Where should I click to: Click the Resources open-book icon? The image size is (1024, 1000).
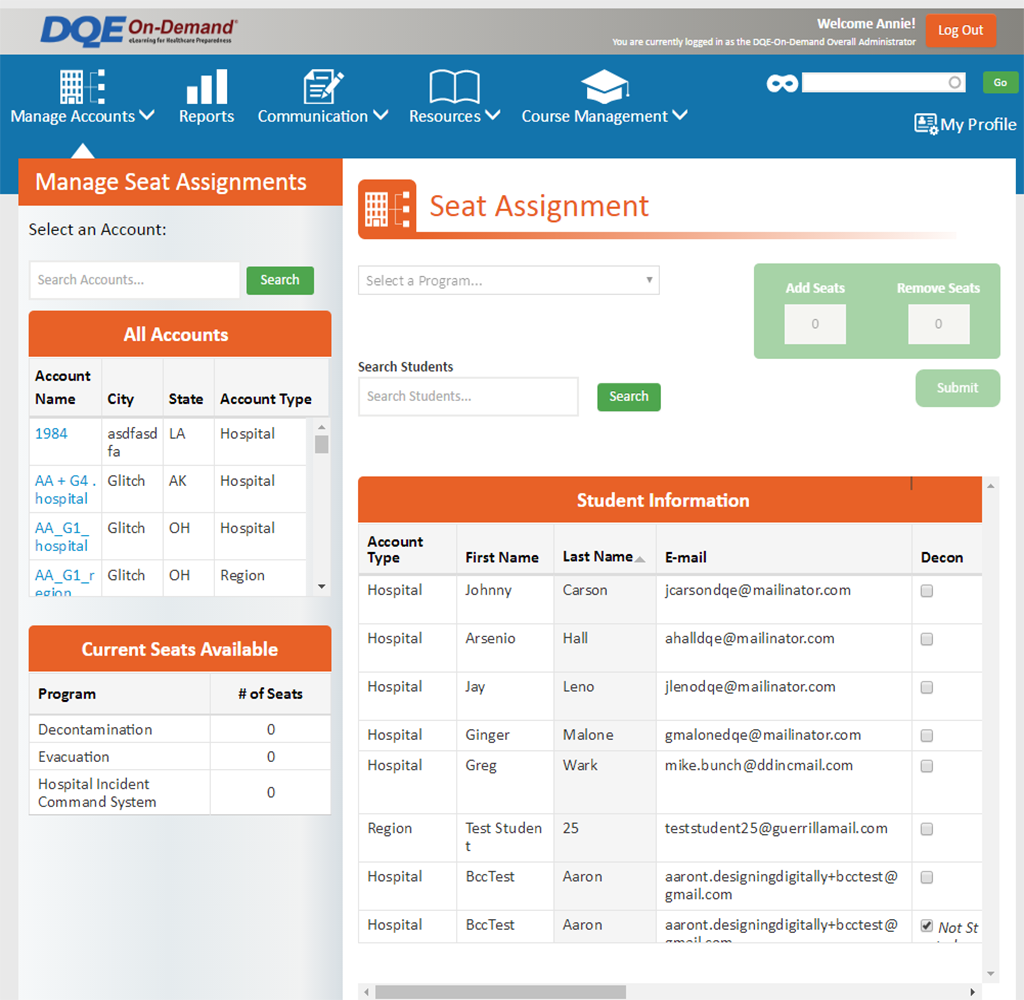tap(454, 88)
